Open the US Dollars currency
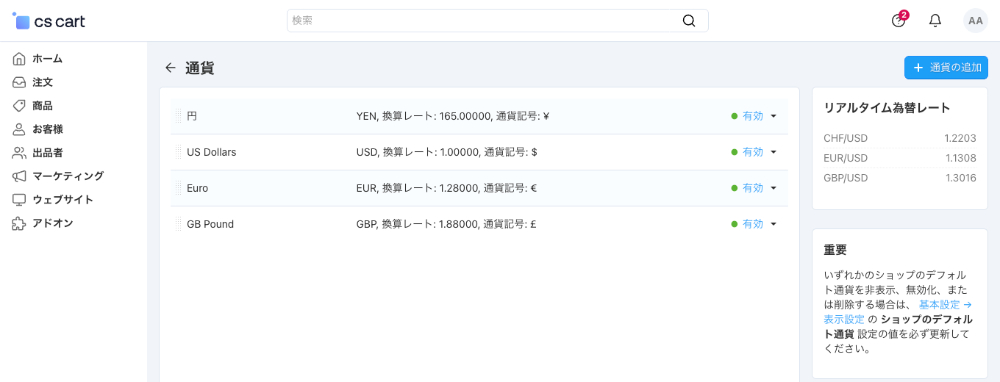 [x=211, y=152]
